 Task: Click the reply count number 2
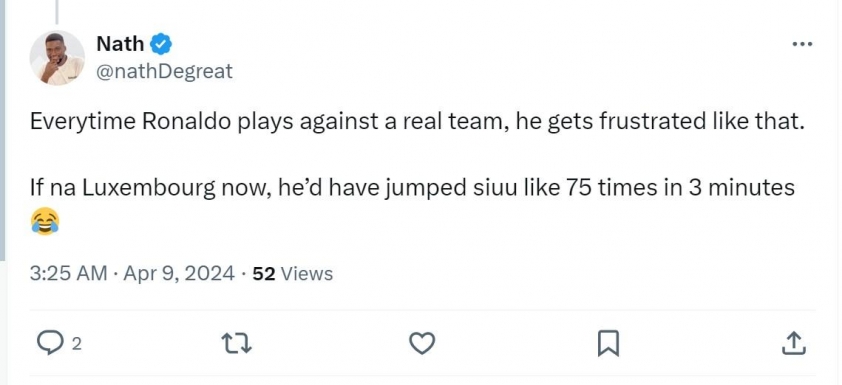coord(76,344)
